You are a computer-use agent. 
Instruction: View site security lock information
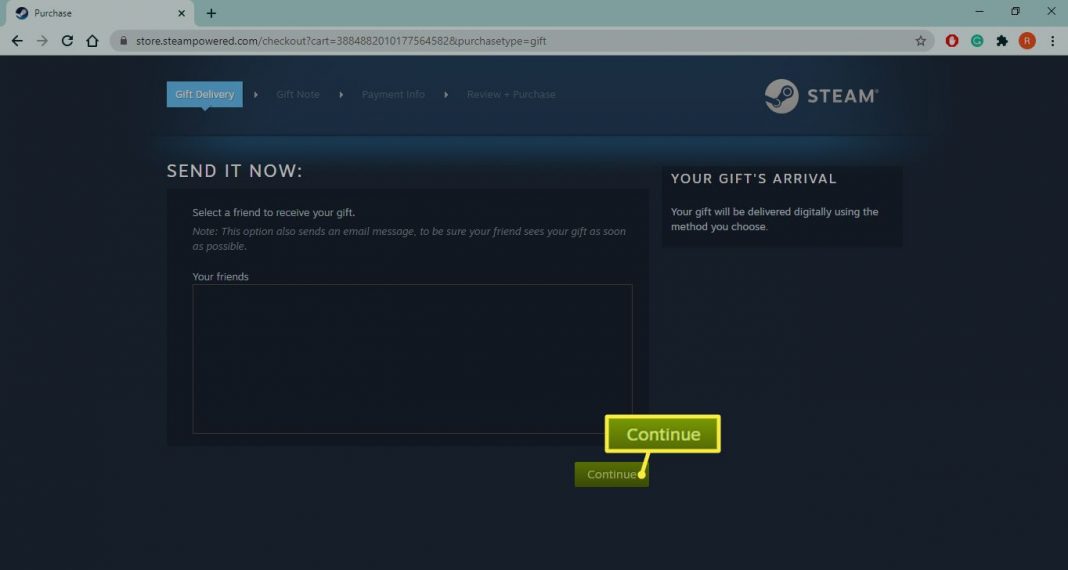[123, 41]
